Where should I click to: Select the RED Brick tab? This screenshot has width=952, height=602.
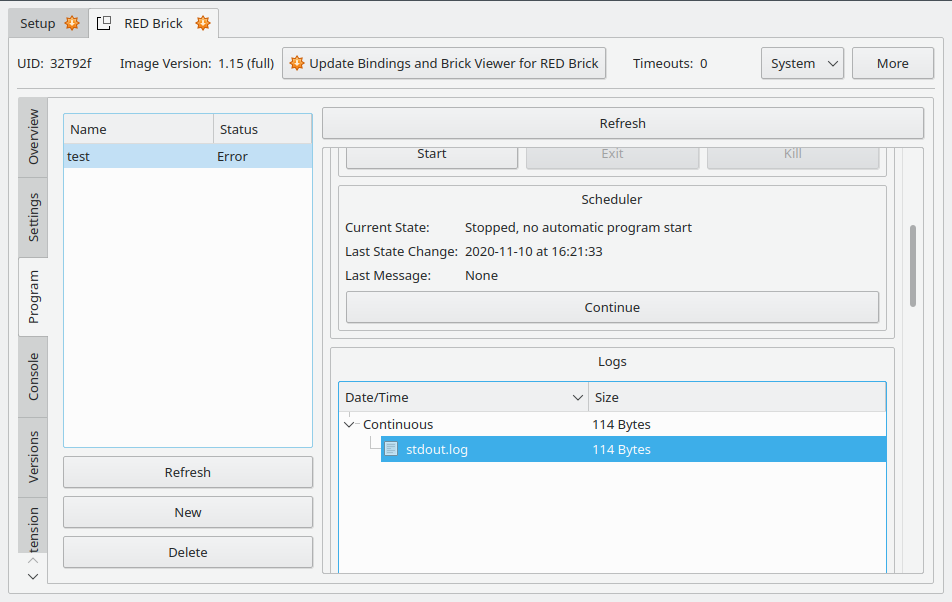pos(154,24)
